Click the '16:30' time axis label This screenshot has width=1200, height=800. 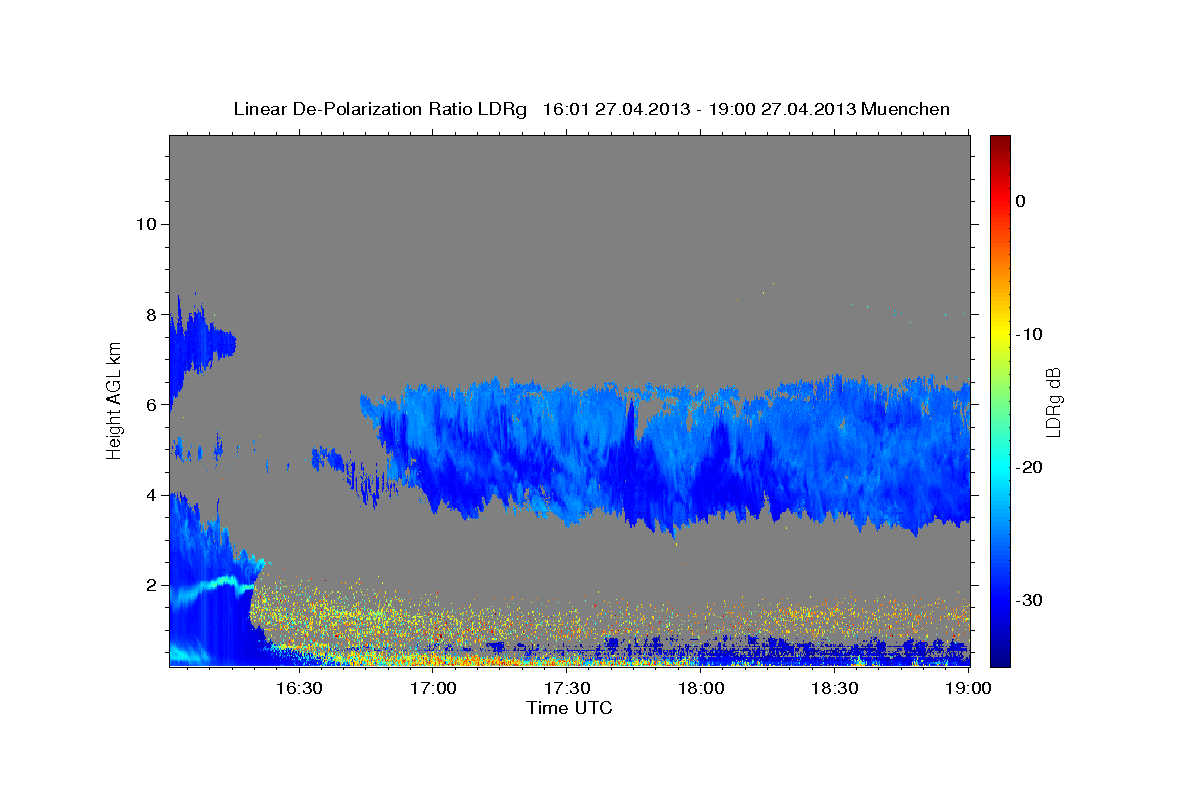tap(299, 689)
